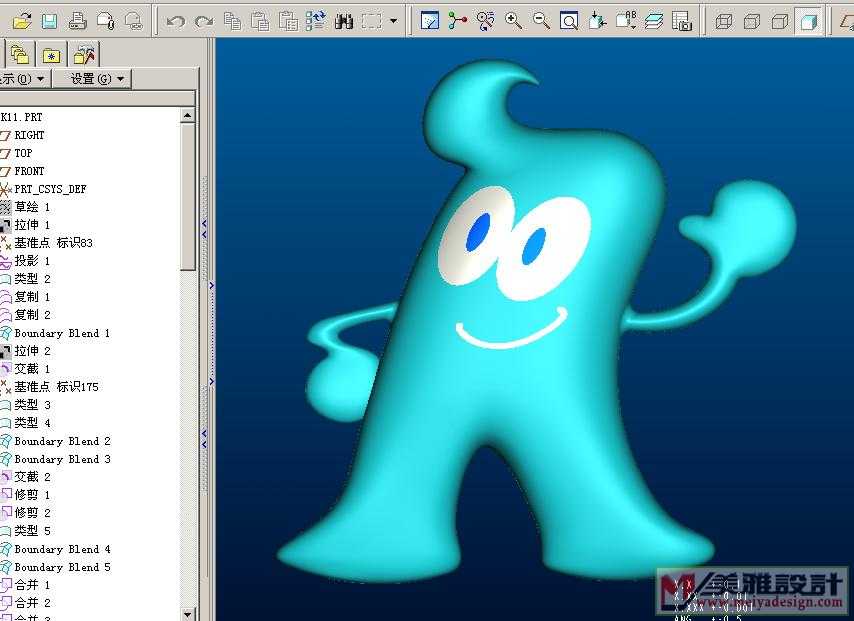The width and height of the screenshot is (854, 621).
Task: Click model tree scrollbar down arrow
Action: click(x=187, y=614)
